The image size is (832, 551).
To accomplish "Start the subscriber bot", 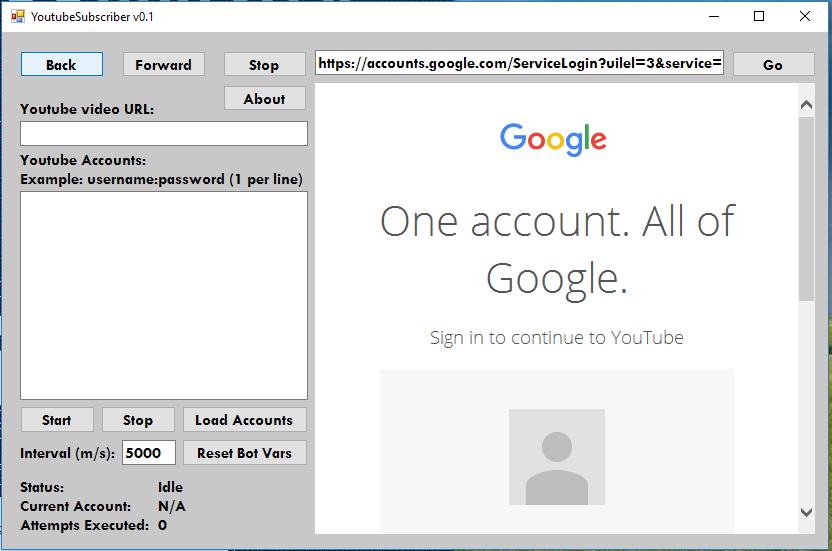I will 57,420.
